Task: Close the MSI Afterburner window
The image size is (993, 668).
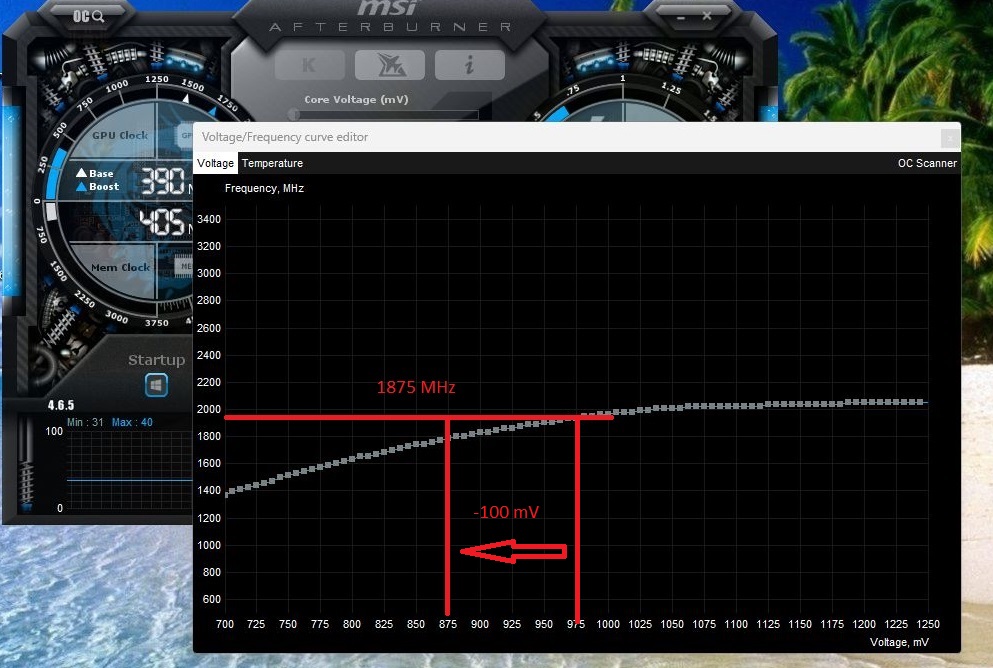Action: (x=707, y=16)
